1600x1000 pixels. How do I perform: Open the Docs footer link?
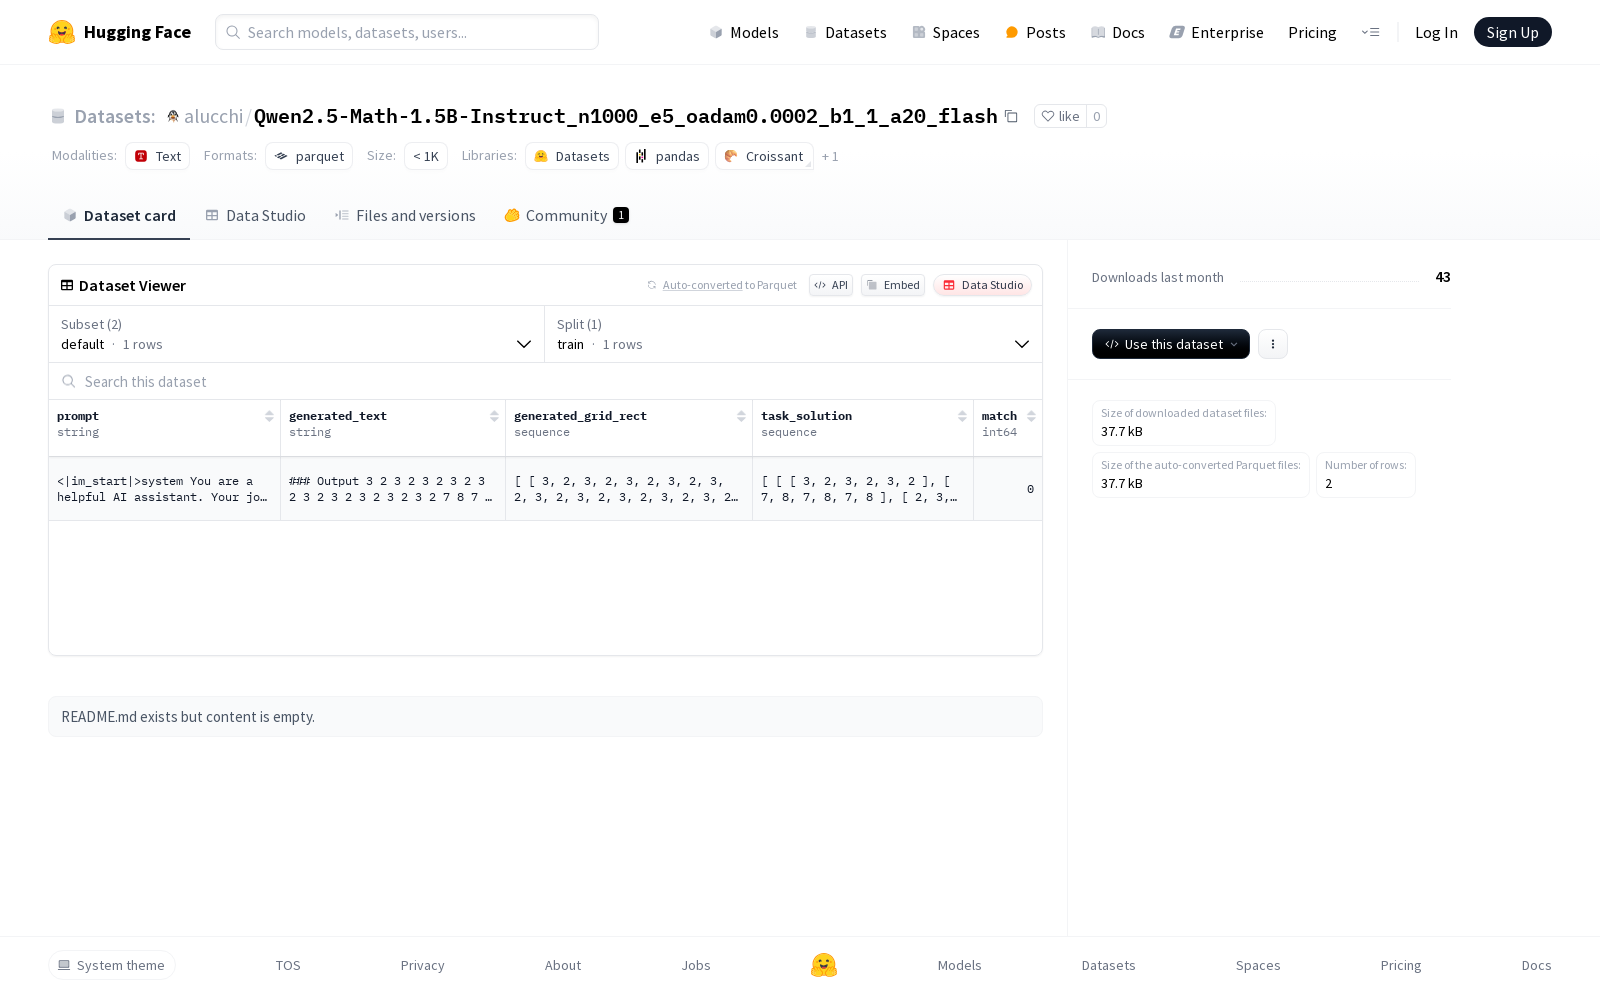pyautogui.click(x=1536, y=965)
